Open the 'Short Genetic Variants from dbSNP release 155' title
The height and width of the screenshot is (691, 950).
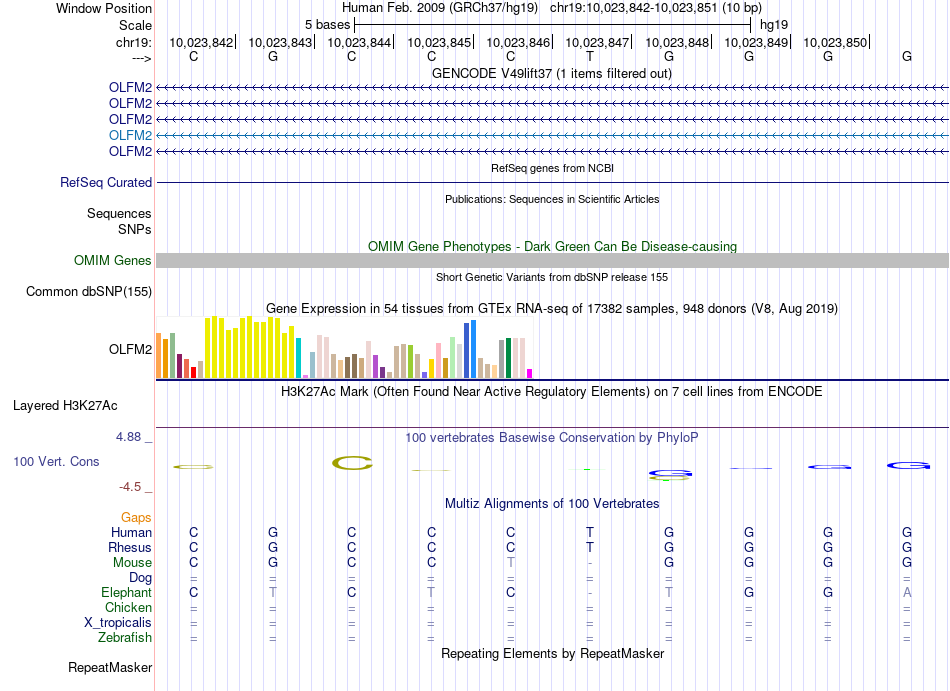coord(552,277)
